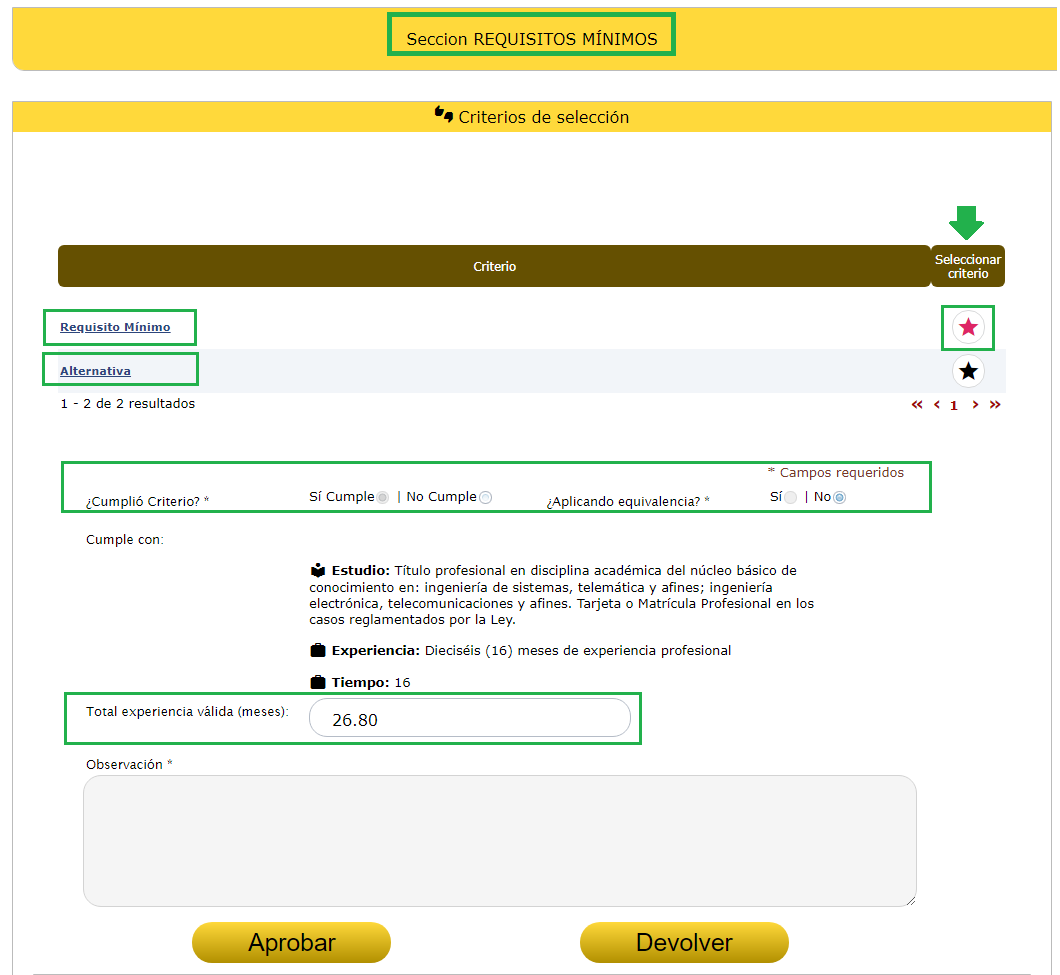1060x975 pixels.
Task: Click inside the Observación text area
Action: tap(499, 841)
